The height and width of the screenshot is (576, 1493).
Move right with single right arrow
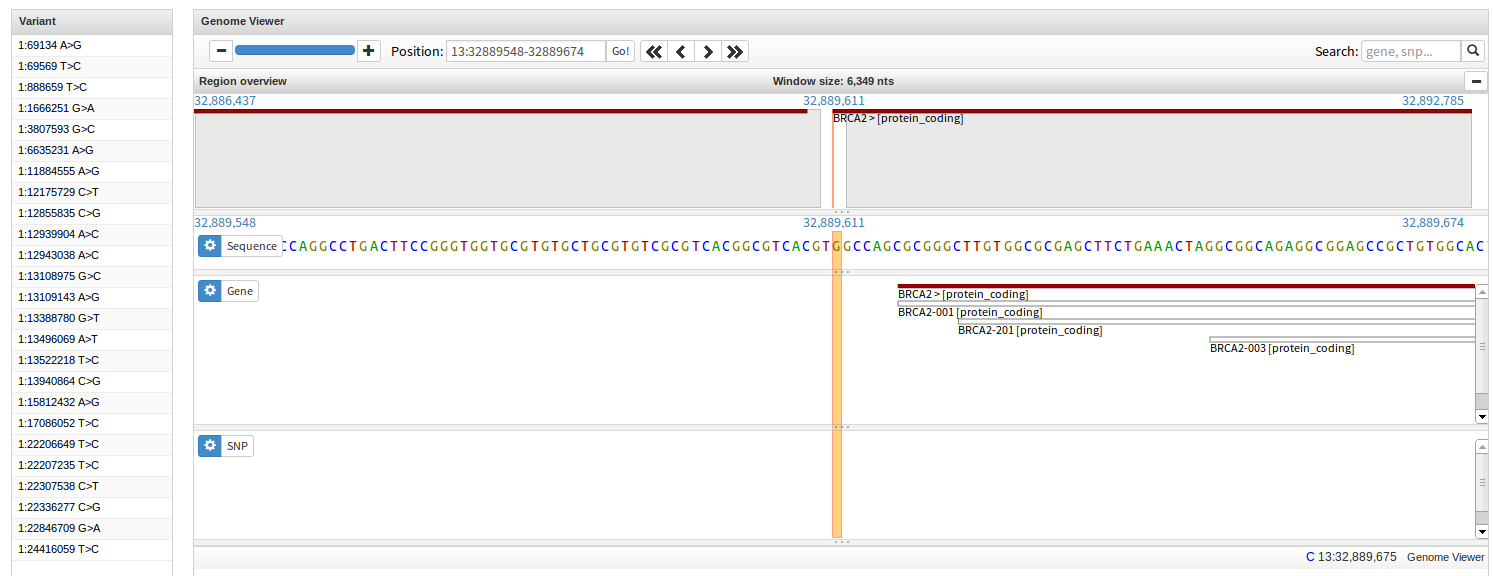(708, 51)
